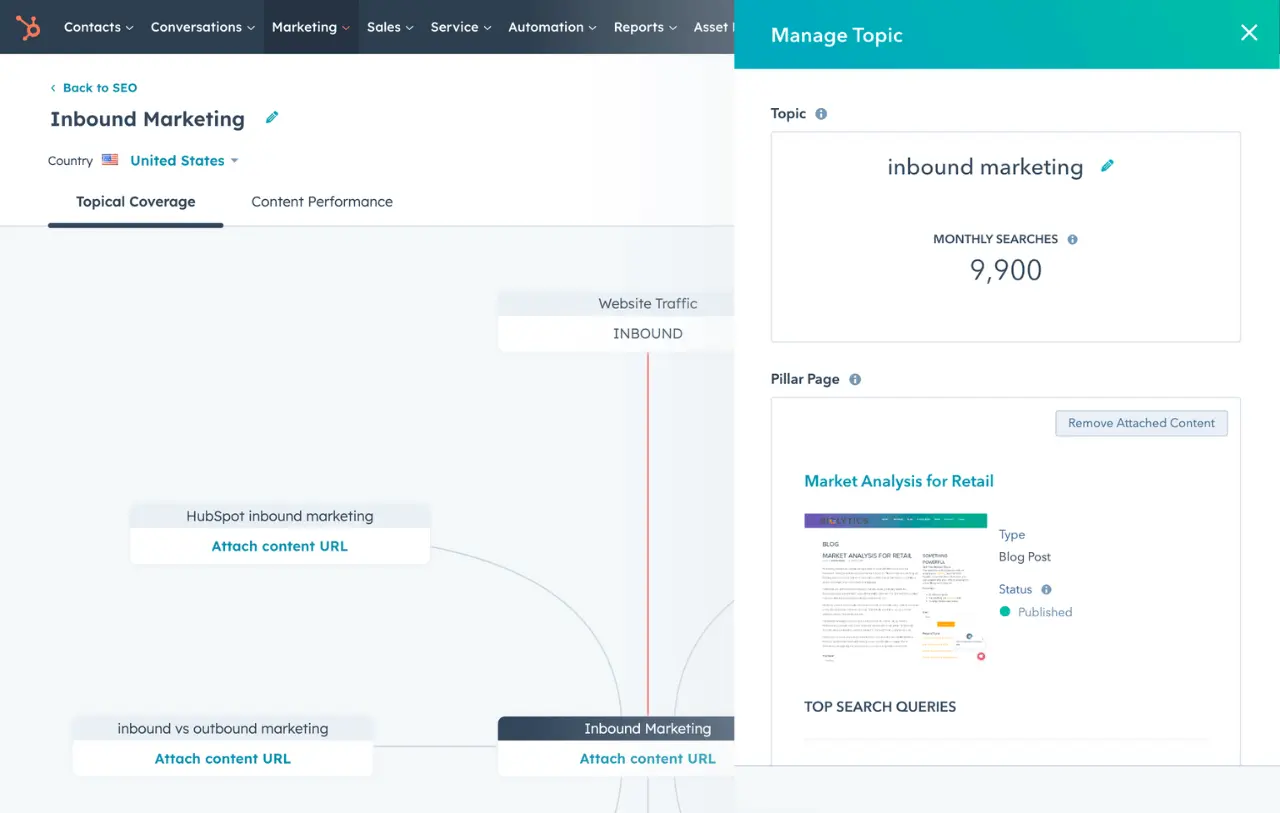
Task: Click the red remove icon on pillar thumbnail
Action: (x=980, y=656)
